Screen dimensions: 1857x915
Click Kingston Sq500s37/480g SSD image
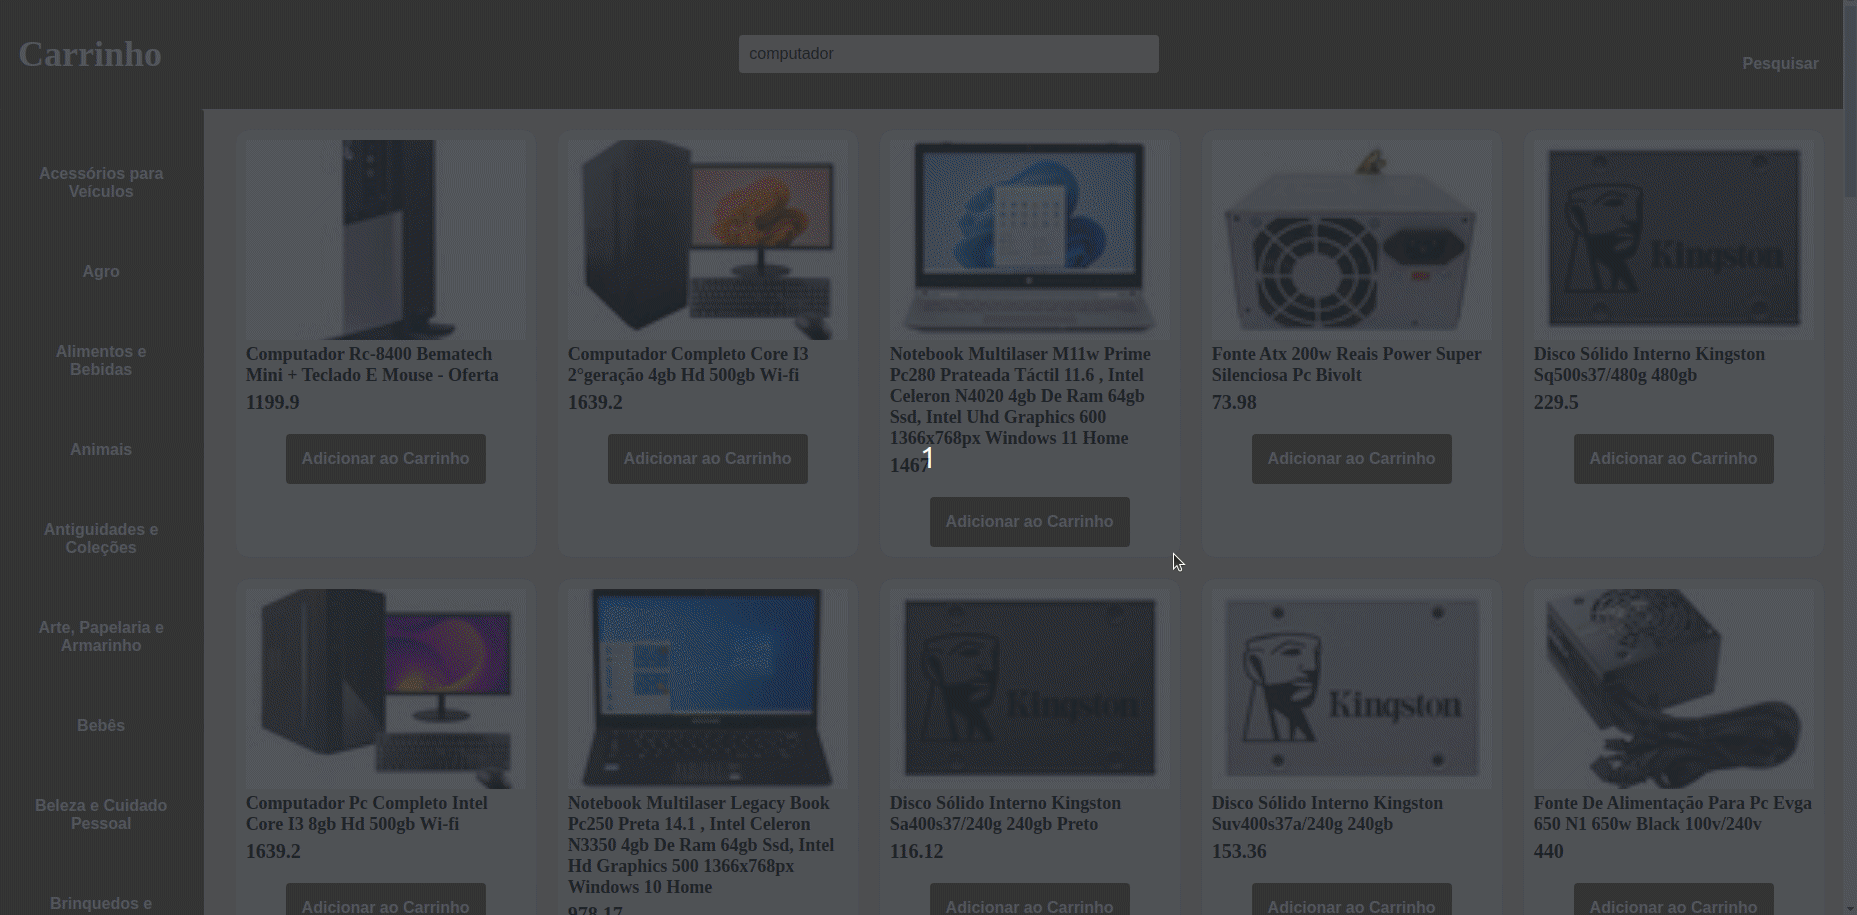pos(1674,240)
